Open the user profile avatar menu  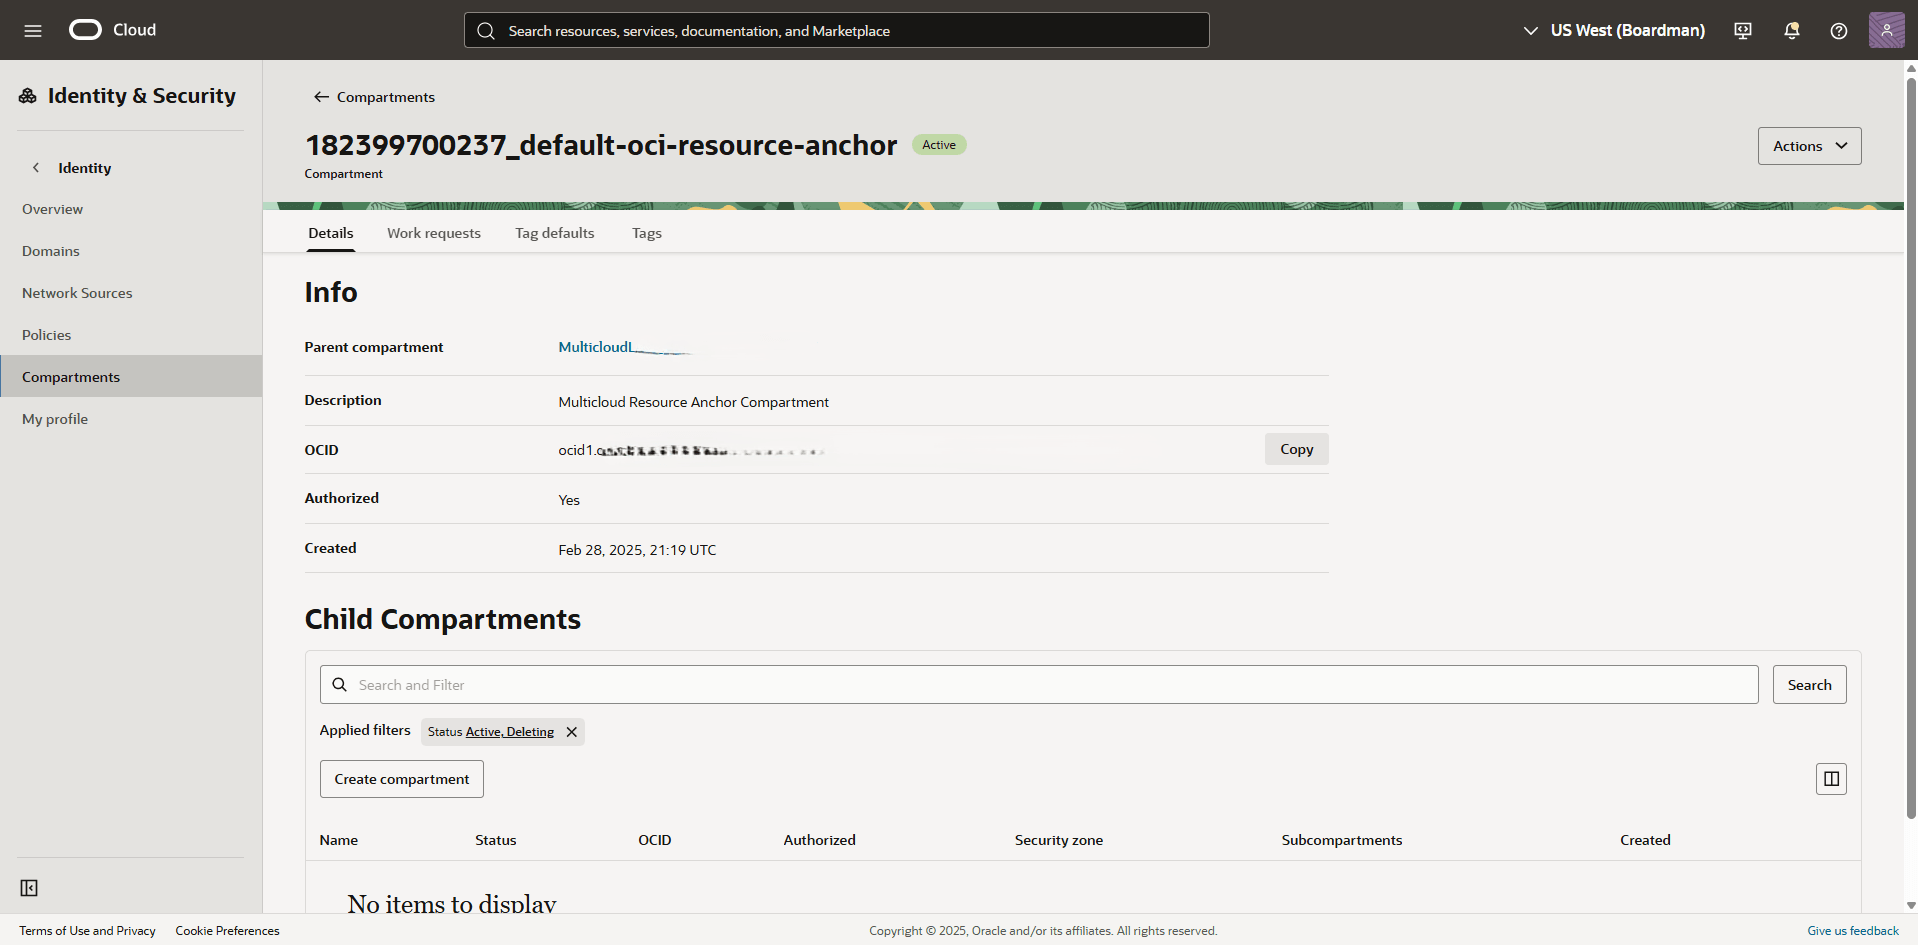click(x=1887, y=30)
